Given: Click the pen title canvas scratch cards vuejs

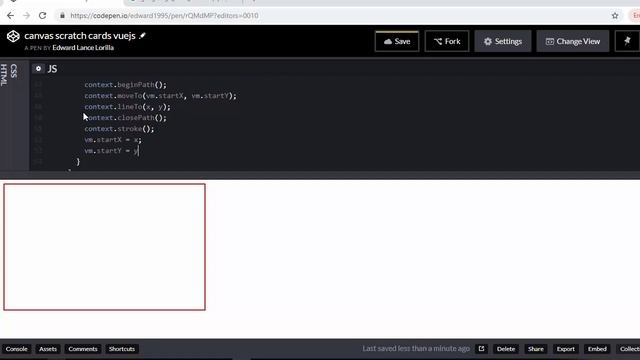Looking at the screenshot, I should pyautogui.click(x=80, y=36).
